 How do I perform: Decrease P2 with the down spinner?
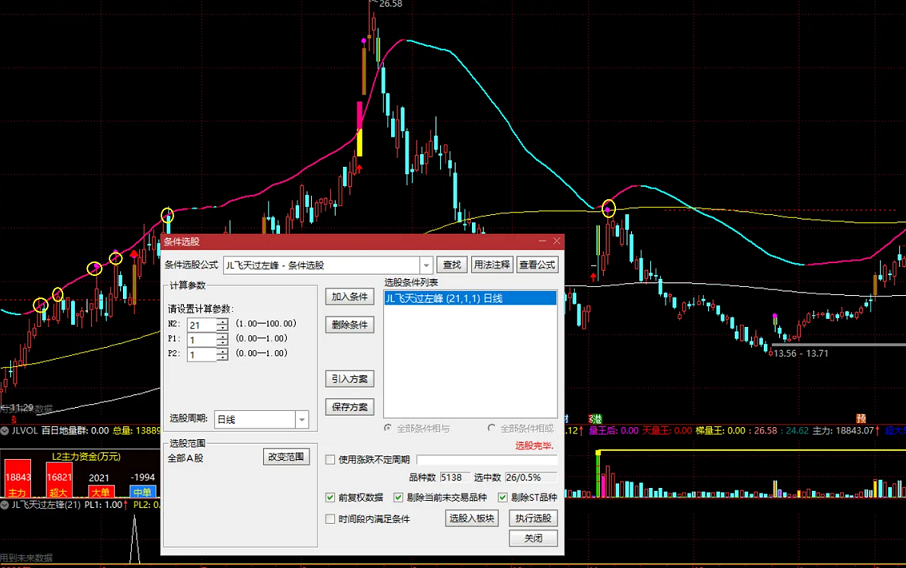(222, 358)
